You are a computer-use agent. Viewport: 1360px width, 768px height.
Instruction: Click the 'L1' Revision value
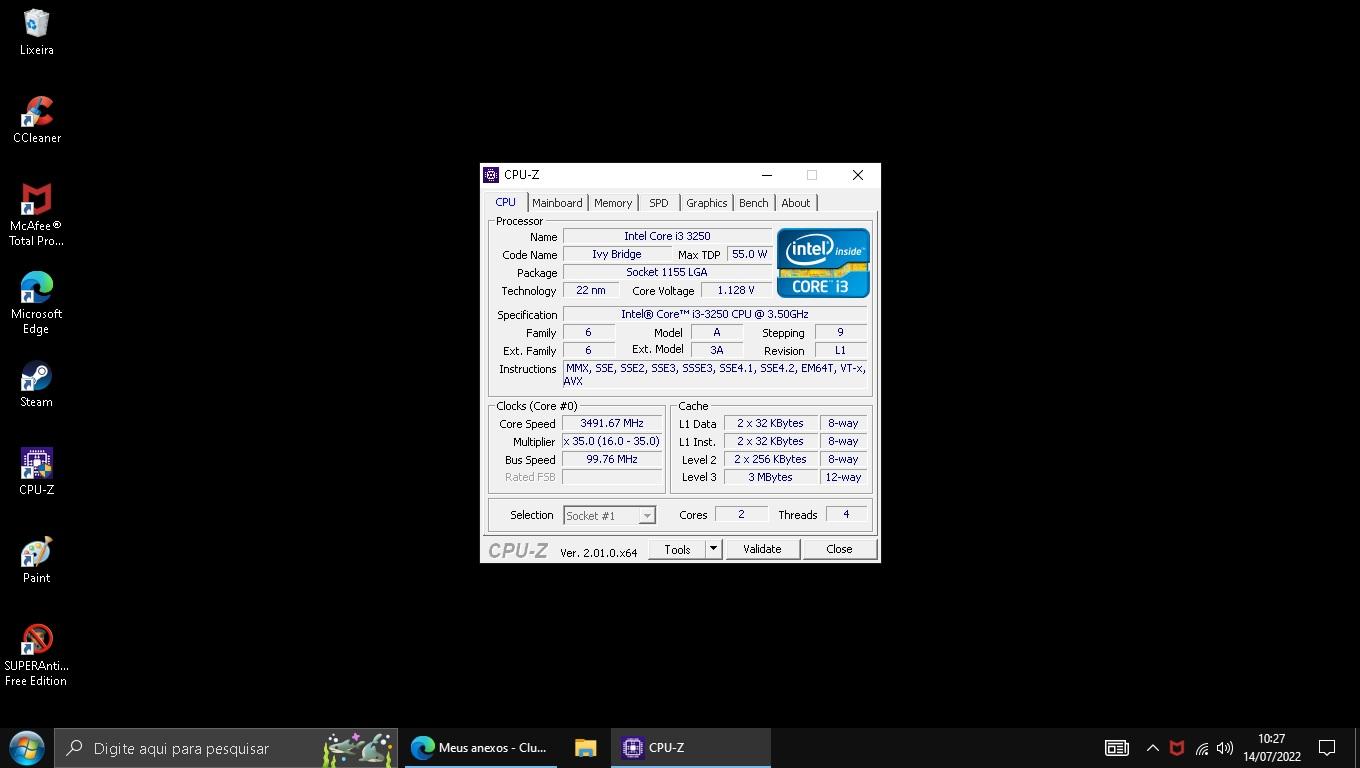pyautogui.click(x=840, y=350)
